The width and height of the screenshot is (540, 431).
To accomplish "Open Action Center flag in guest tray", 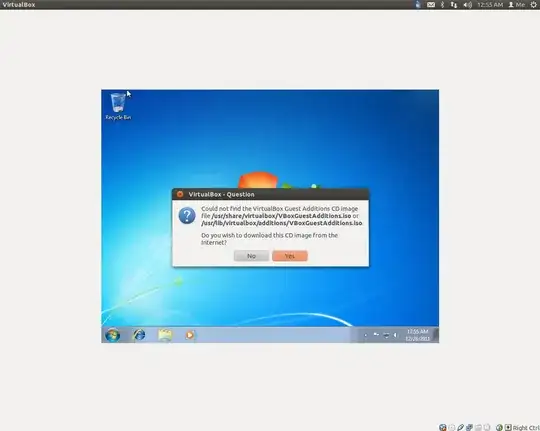I will pyautogui.click(x=376, y=335).
